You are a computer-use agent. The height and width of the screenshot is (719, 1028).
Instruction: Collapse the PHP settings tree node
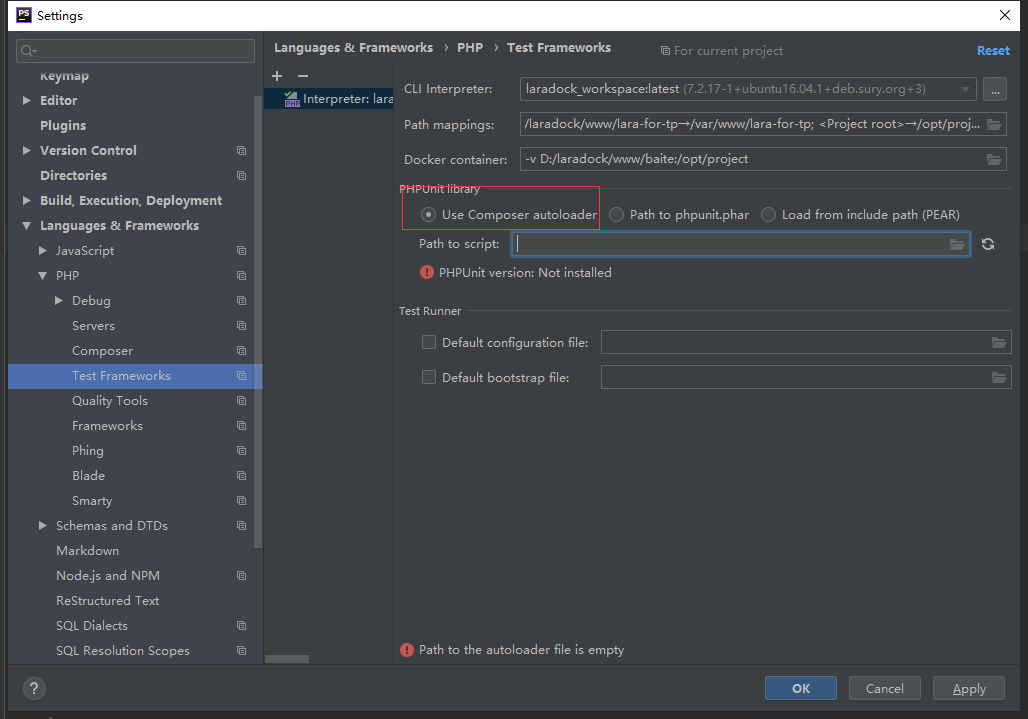(43, 276)
